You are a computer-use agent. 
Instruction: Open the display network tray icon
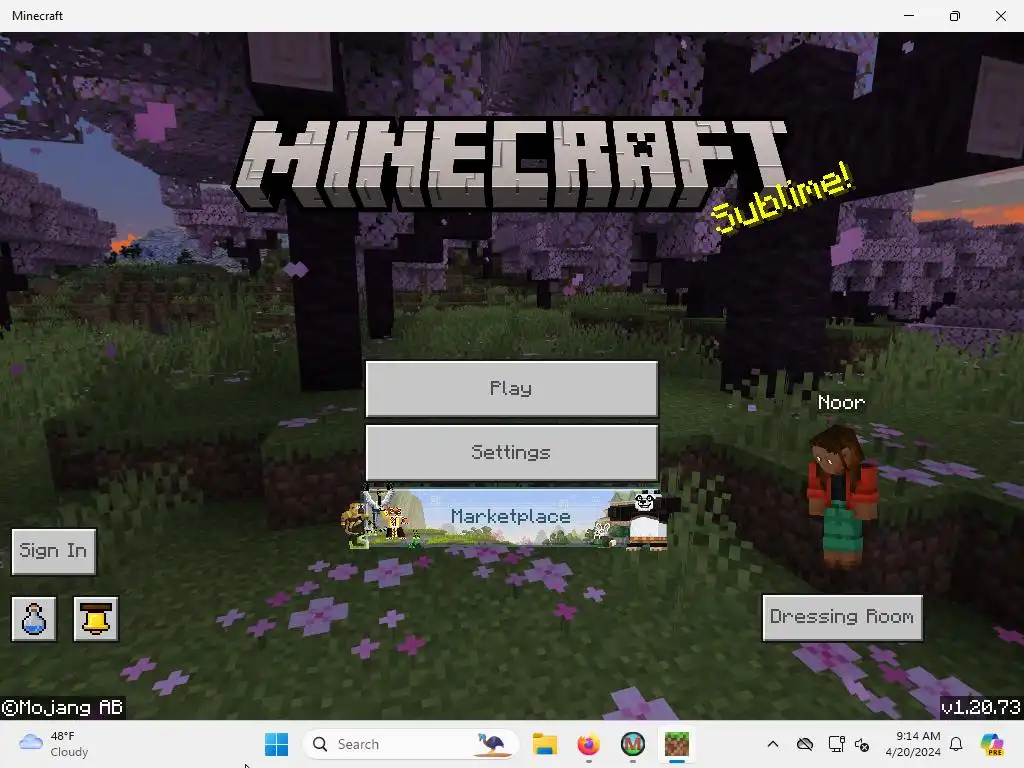[x=836, y=744]
